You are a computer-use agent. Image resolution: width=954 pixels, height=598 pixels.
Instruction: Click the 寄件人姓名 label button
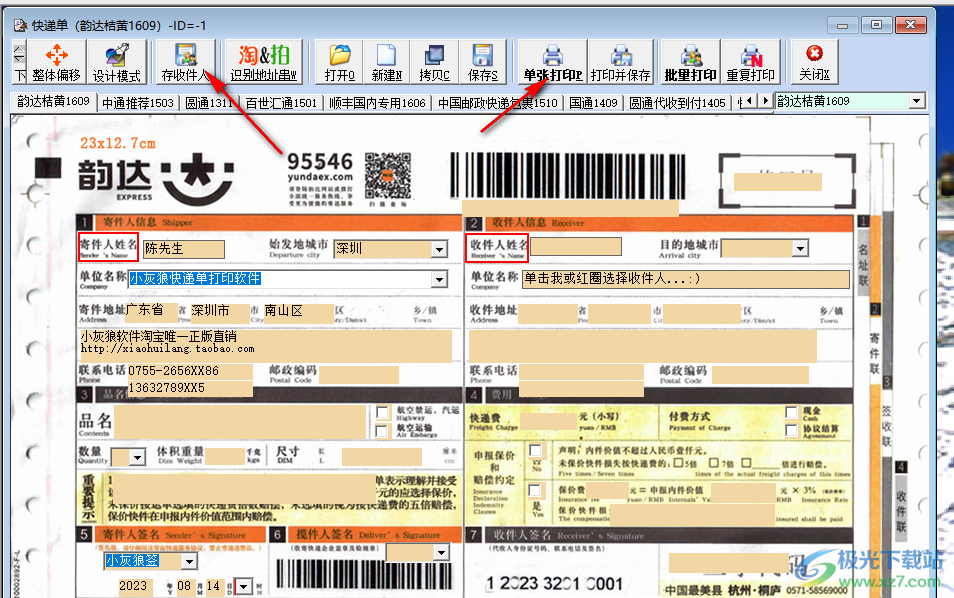[x=108, y=247]
